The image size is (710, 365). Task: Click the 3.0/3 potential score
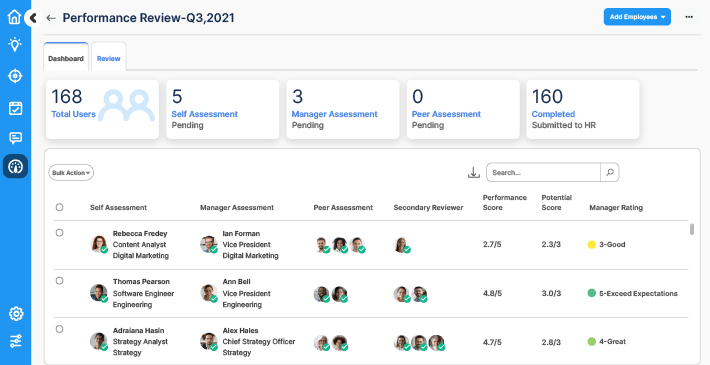tap(551, 293)
